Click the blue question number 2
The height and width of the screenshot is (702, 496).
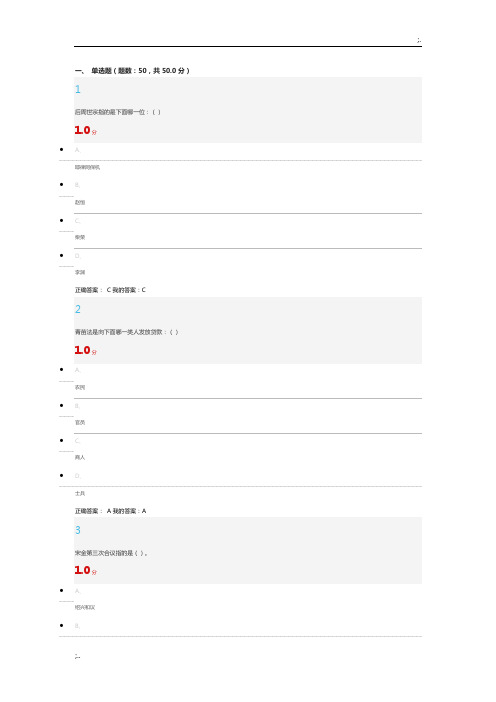tap(78, 309)
